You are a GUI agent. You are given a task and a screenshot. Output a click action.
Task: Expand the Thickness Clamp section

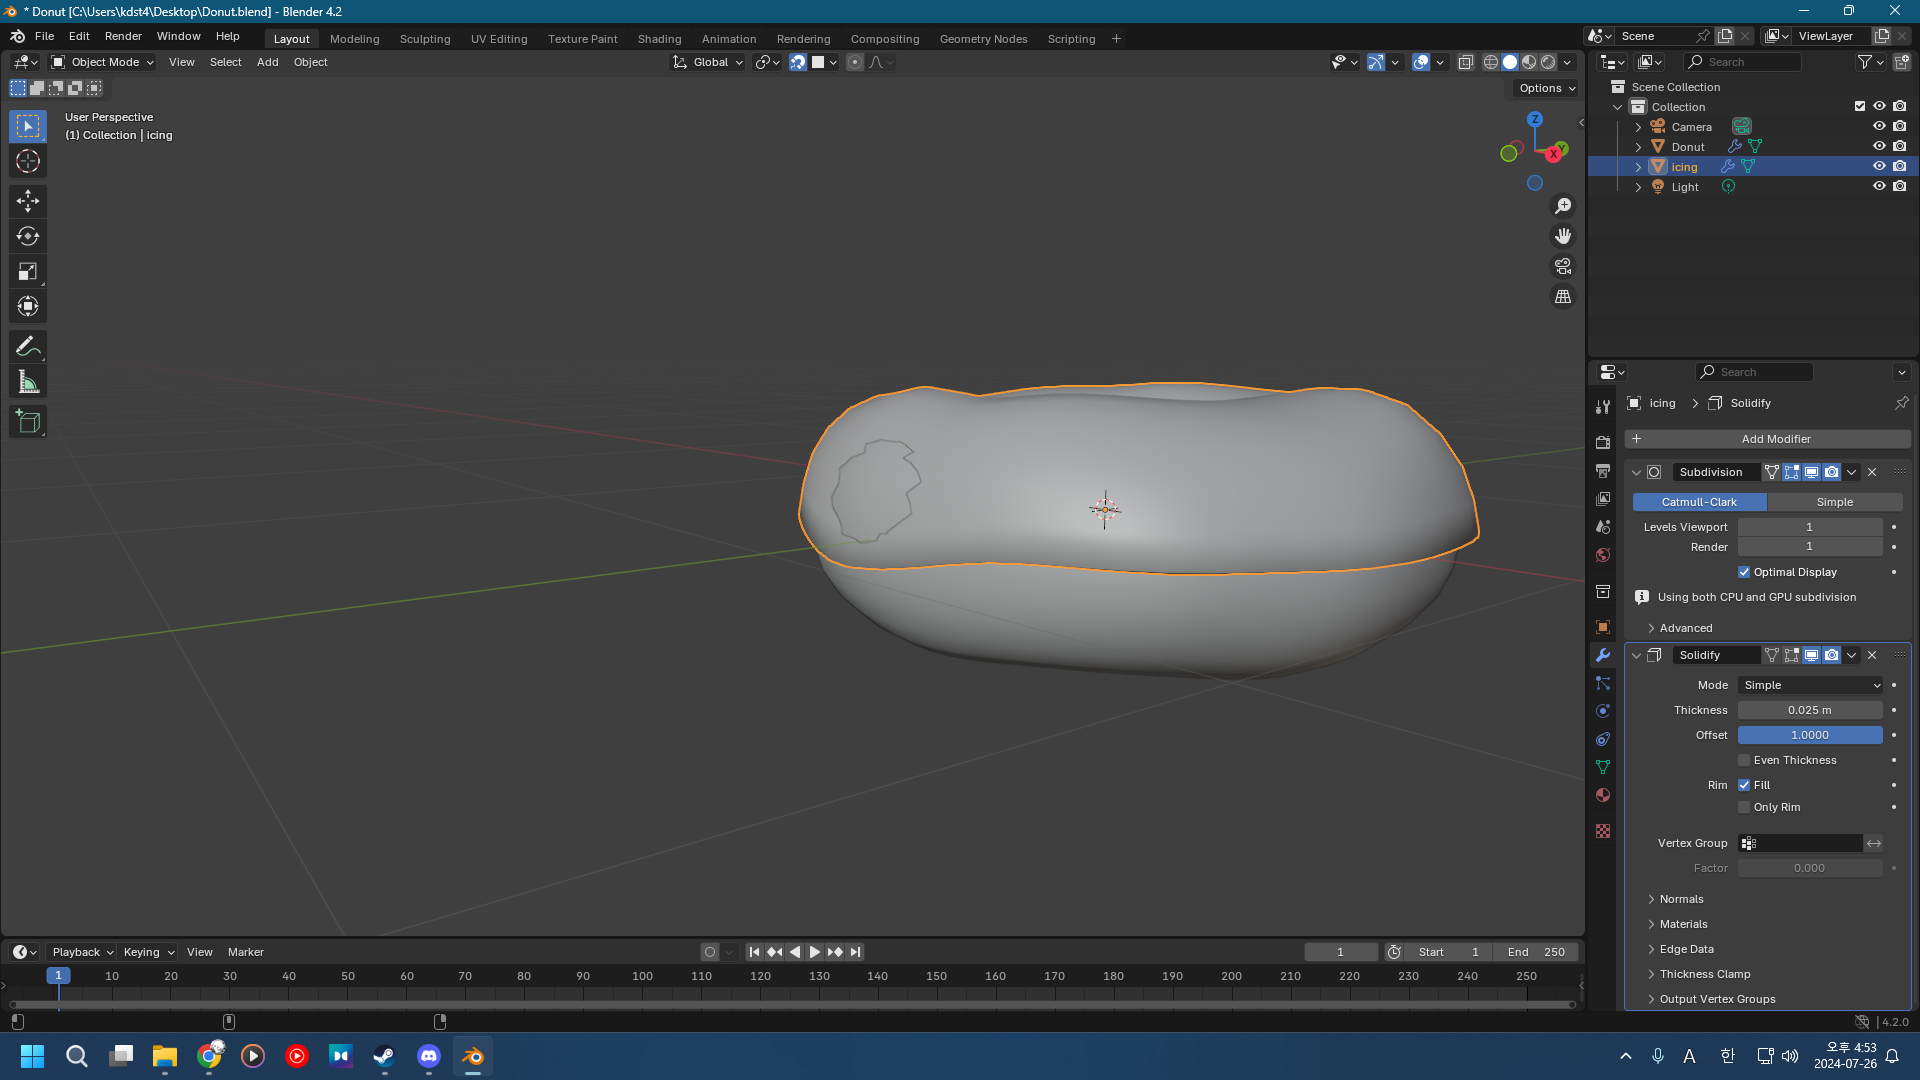[1704, 974]
